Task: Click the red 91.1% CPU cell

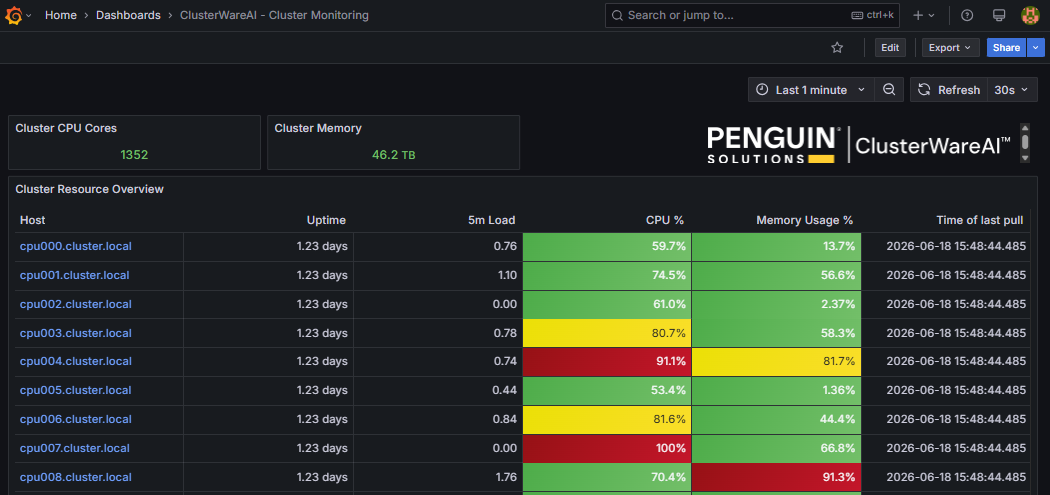Action: pos(607,361)
